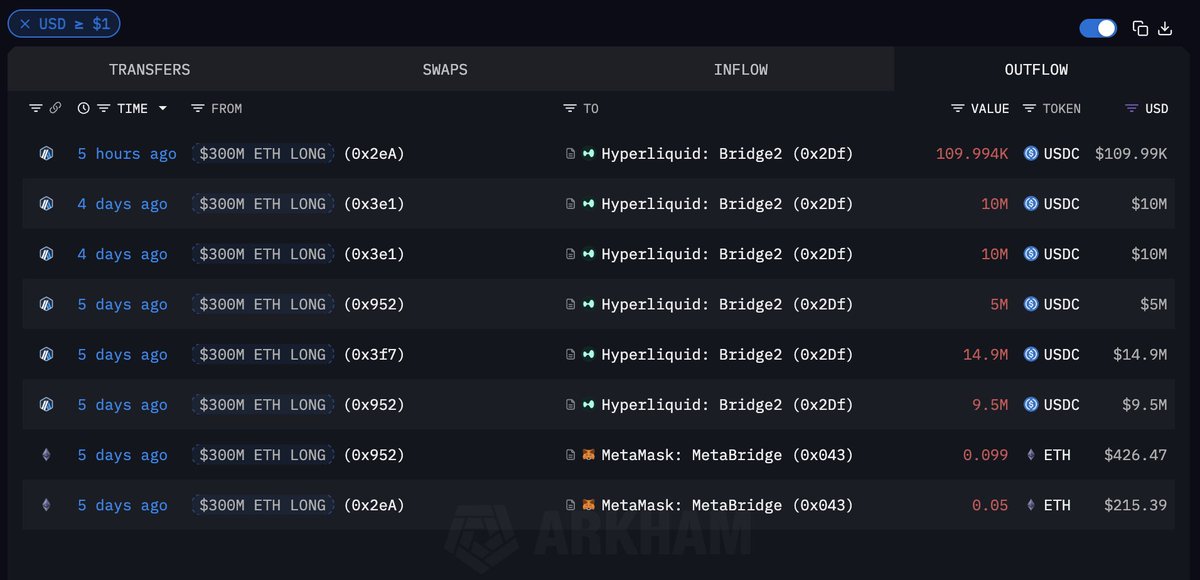Open the $300M ETH LONG entity in the 14.9M row
The height and width of the screenshot is (580, 1200).
click(263, 354)
